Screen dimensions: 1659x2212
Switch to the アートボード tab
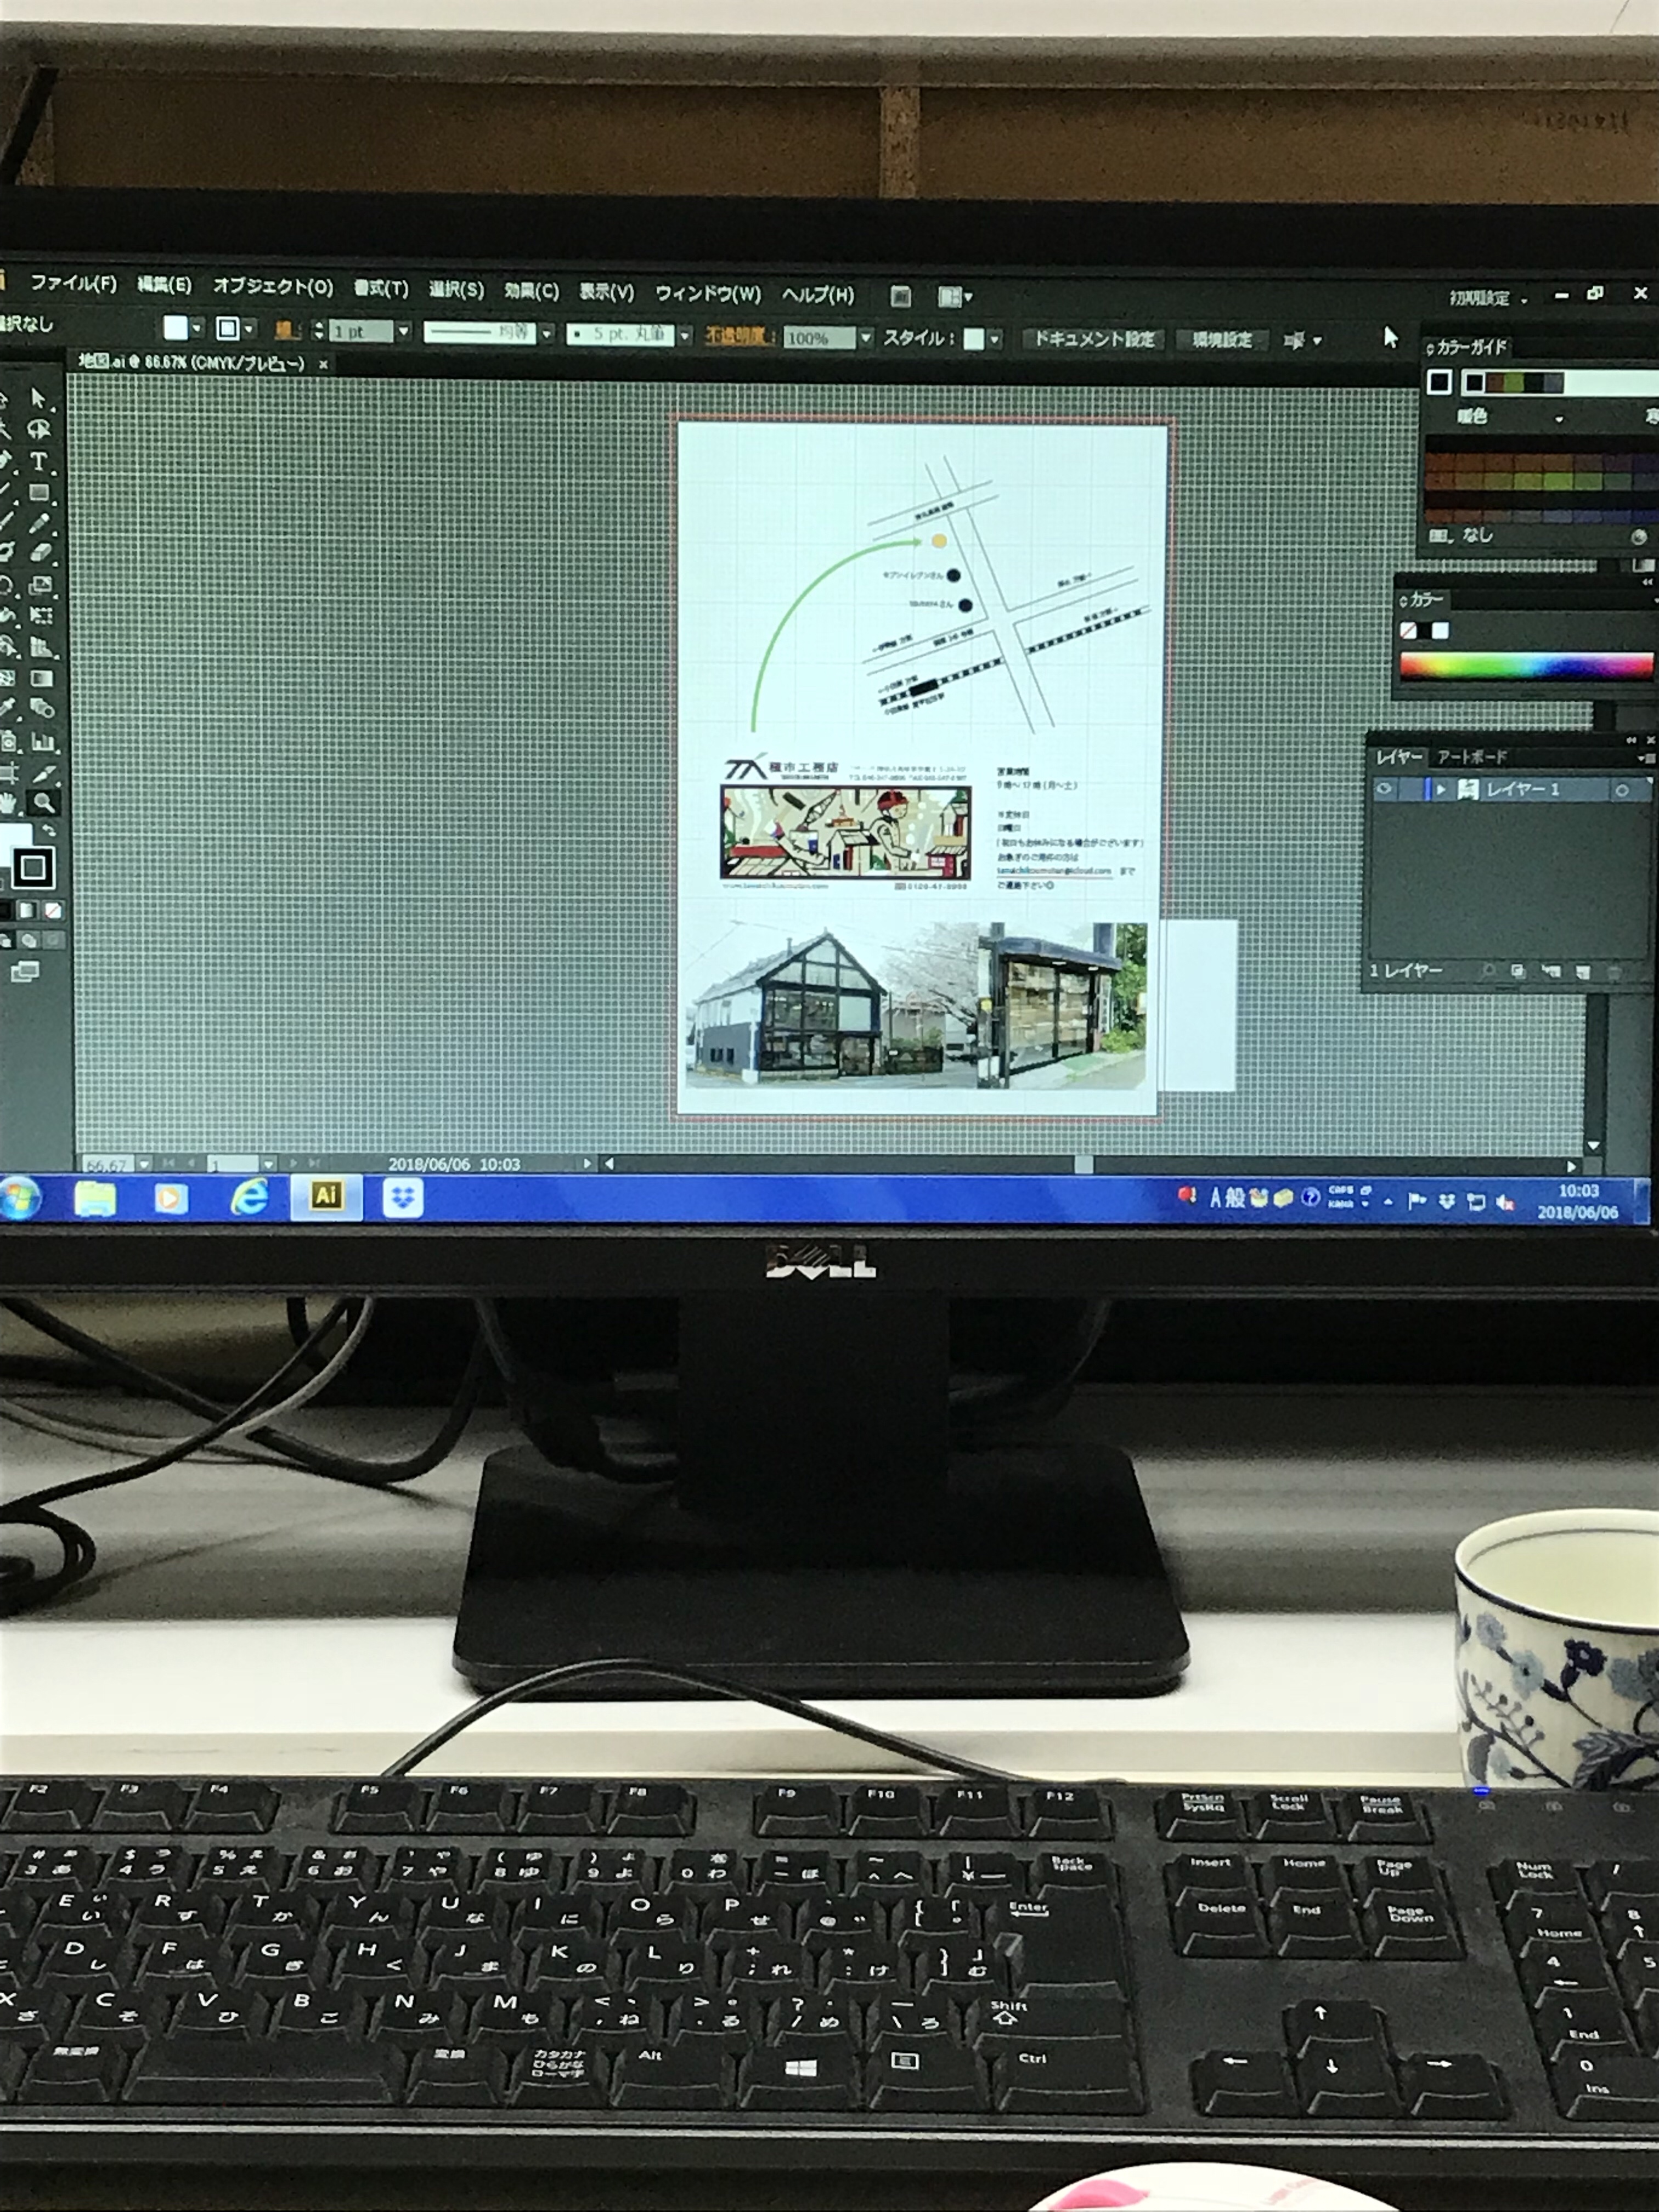(x=1471, y=757)
